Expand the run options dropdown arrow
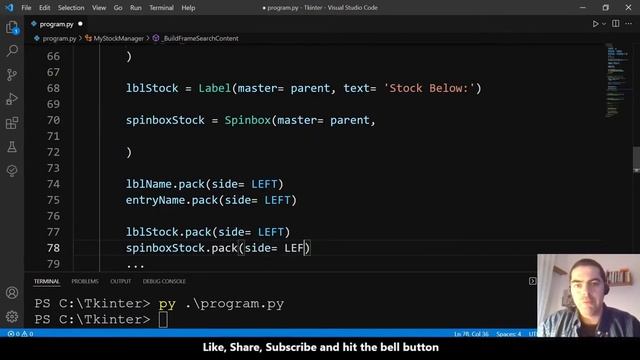This screenshot has height=360, width=640. pyautogui.click(x=604, y=24)
